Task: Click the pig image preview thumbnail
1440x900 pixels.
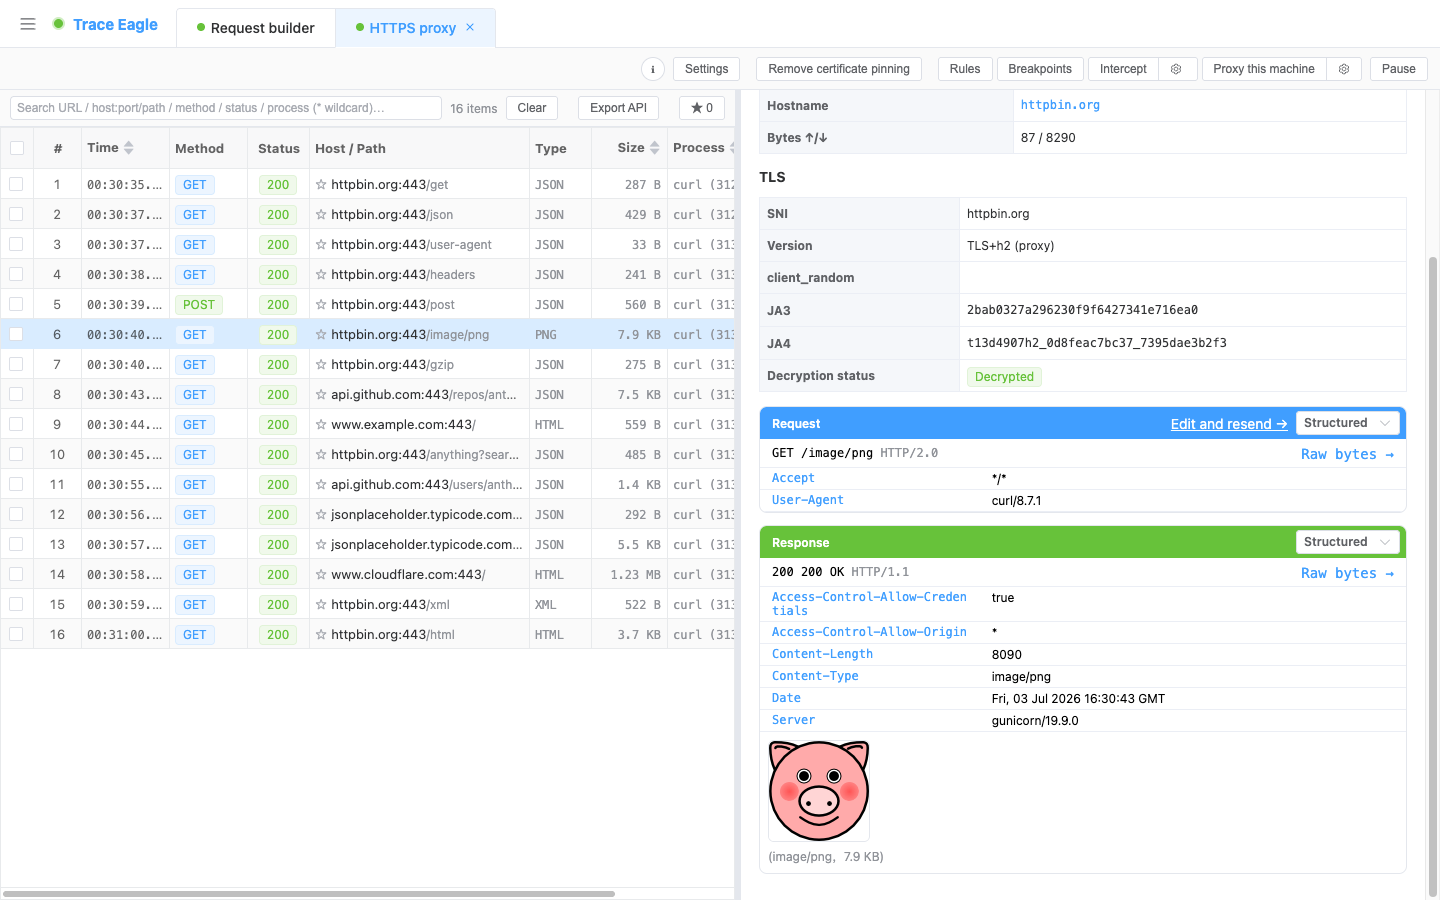Action: click(819, 791)
